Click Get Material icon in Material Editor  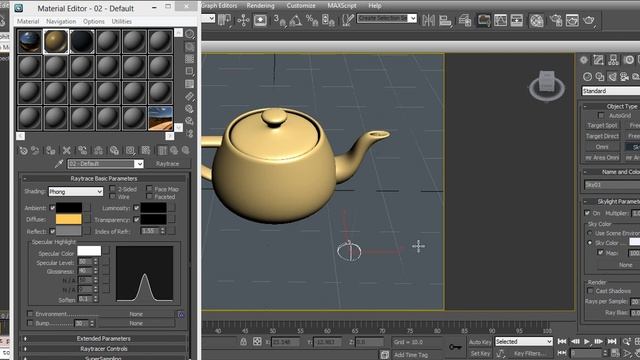(x=23, y=151)
